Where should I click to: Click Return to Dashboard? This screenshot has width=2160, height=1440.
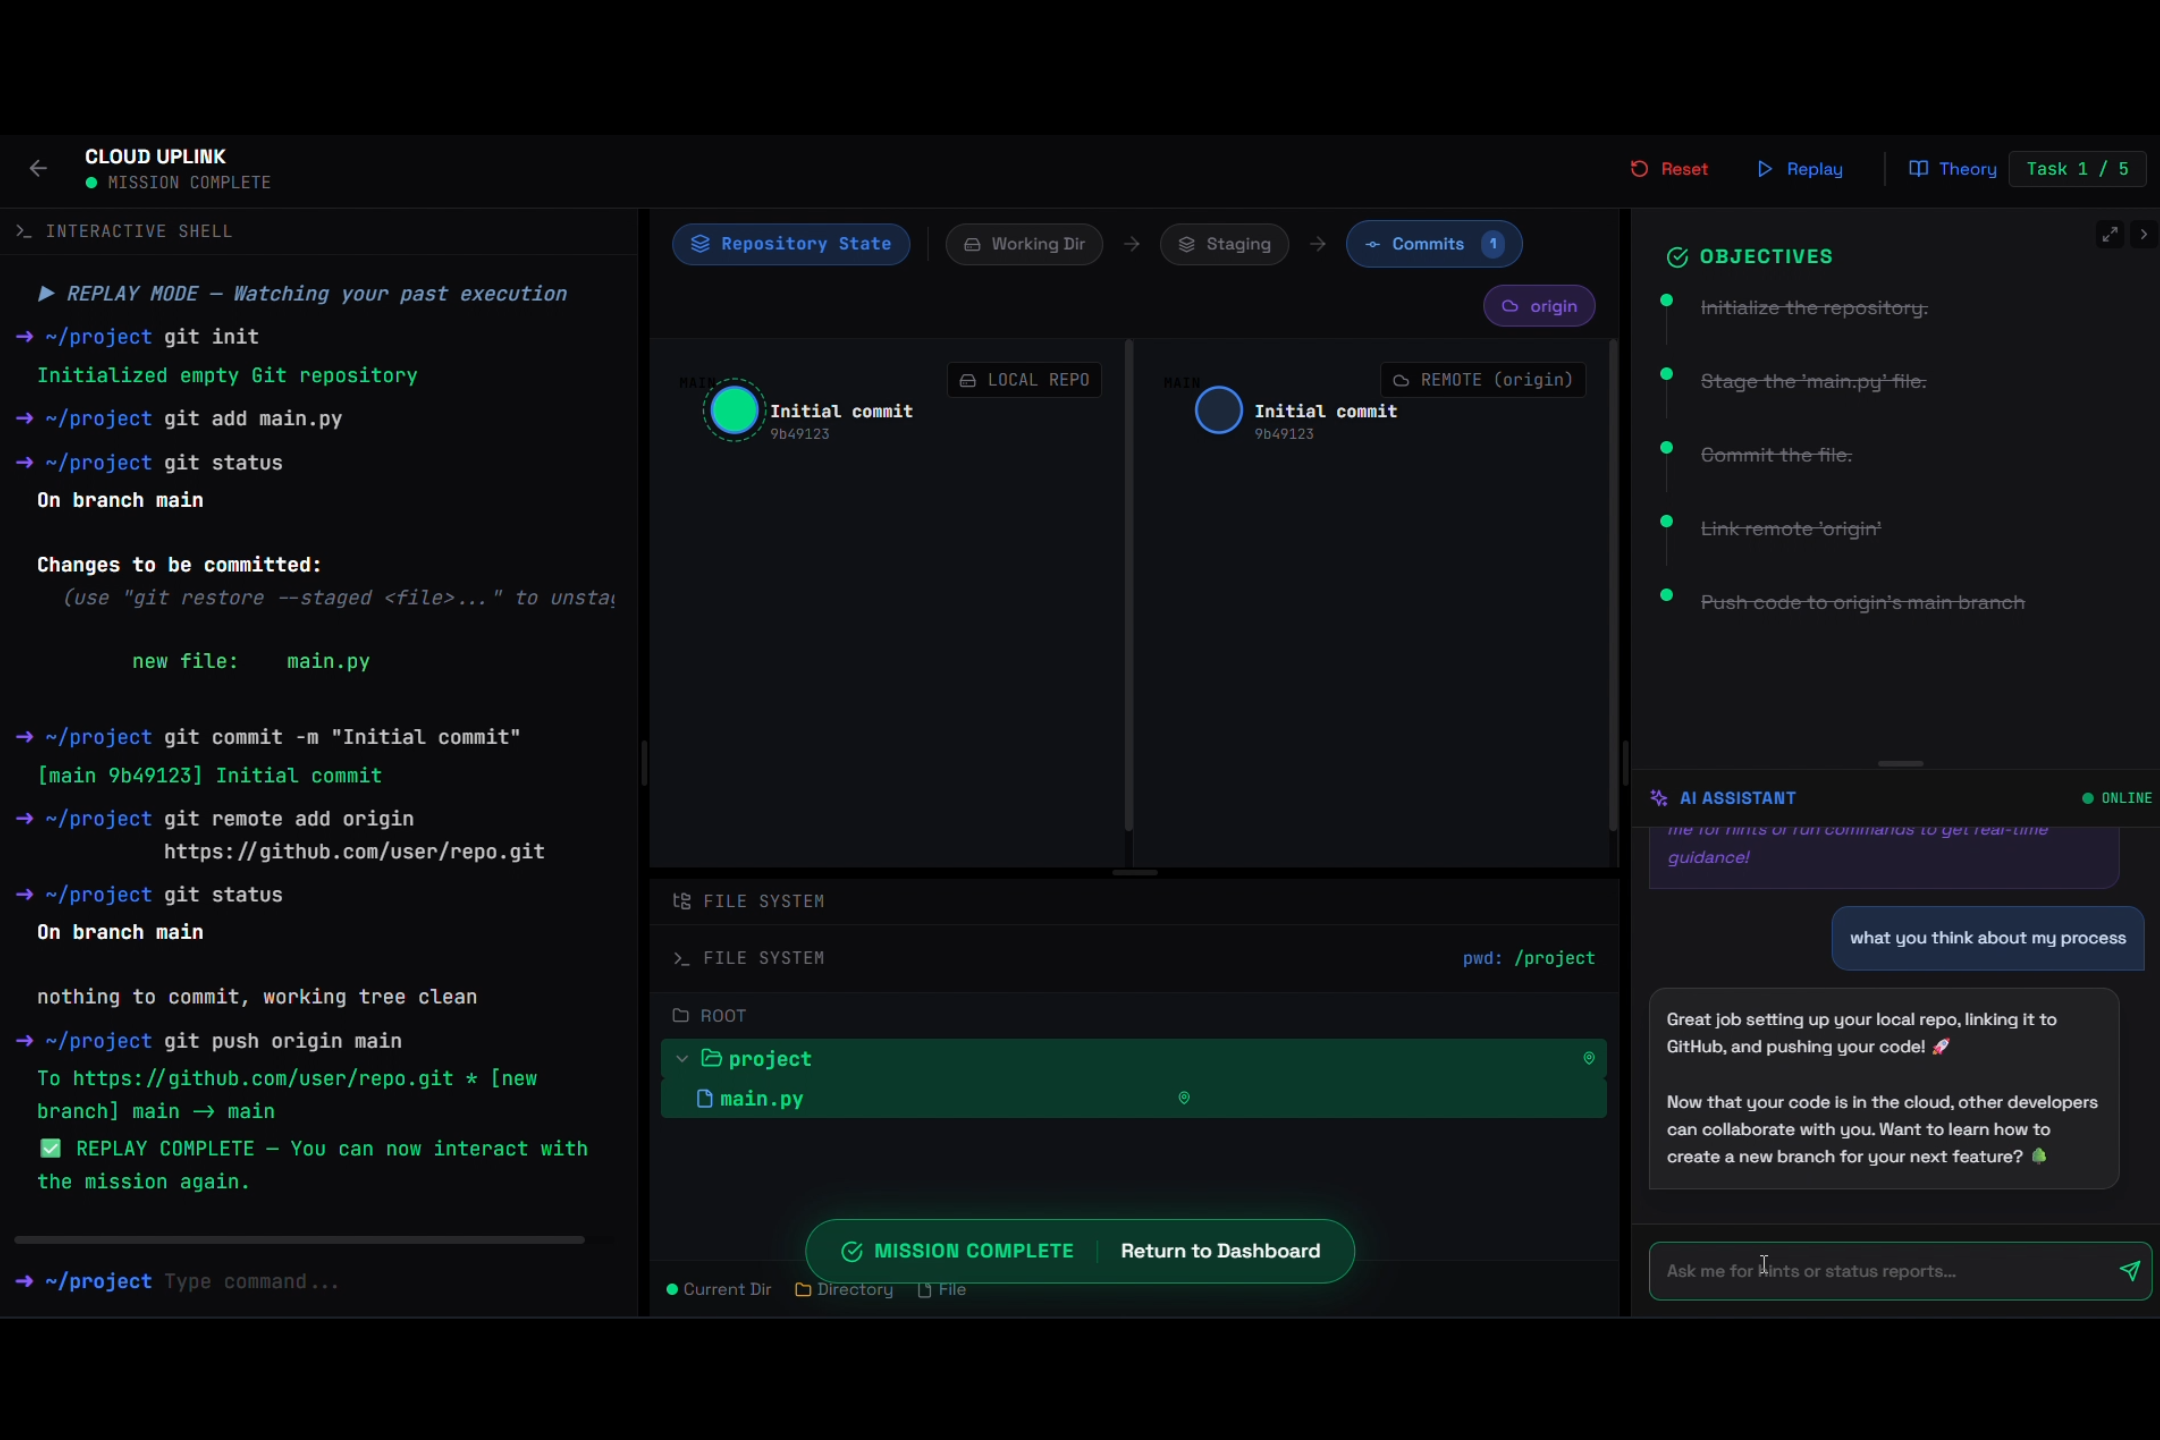tap(1220, 1251)
